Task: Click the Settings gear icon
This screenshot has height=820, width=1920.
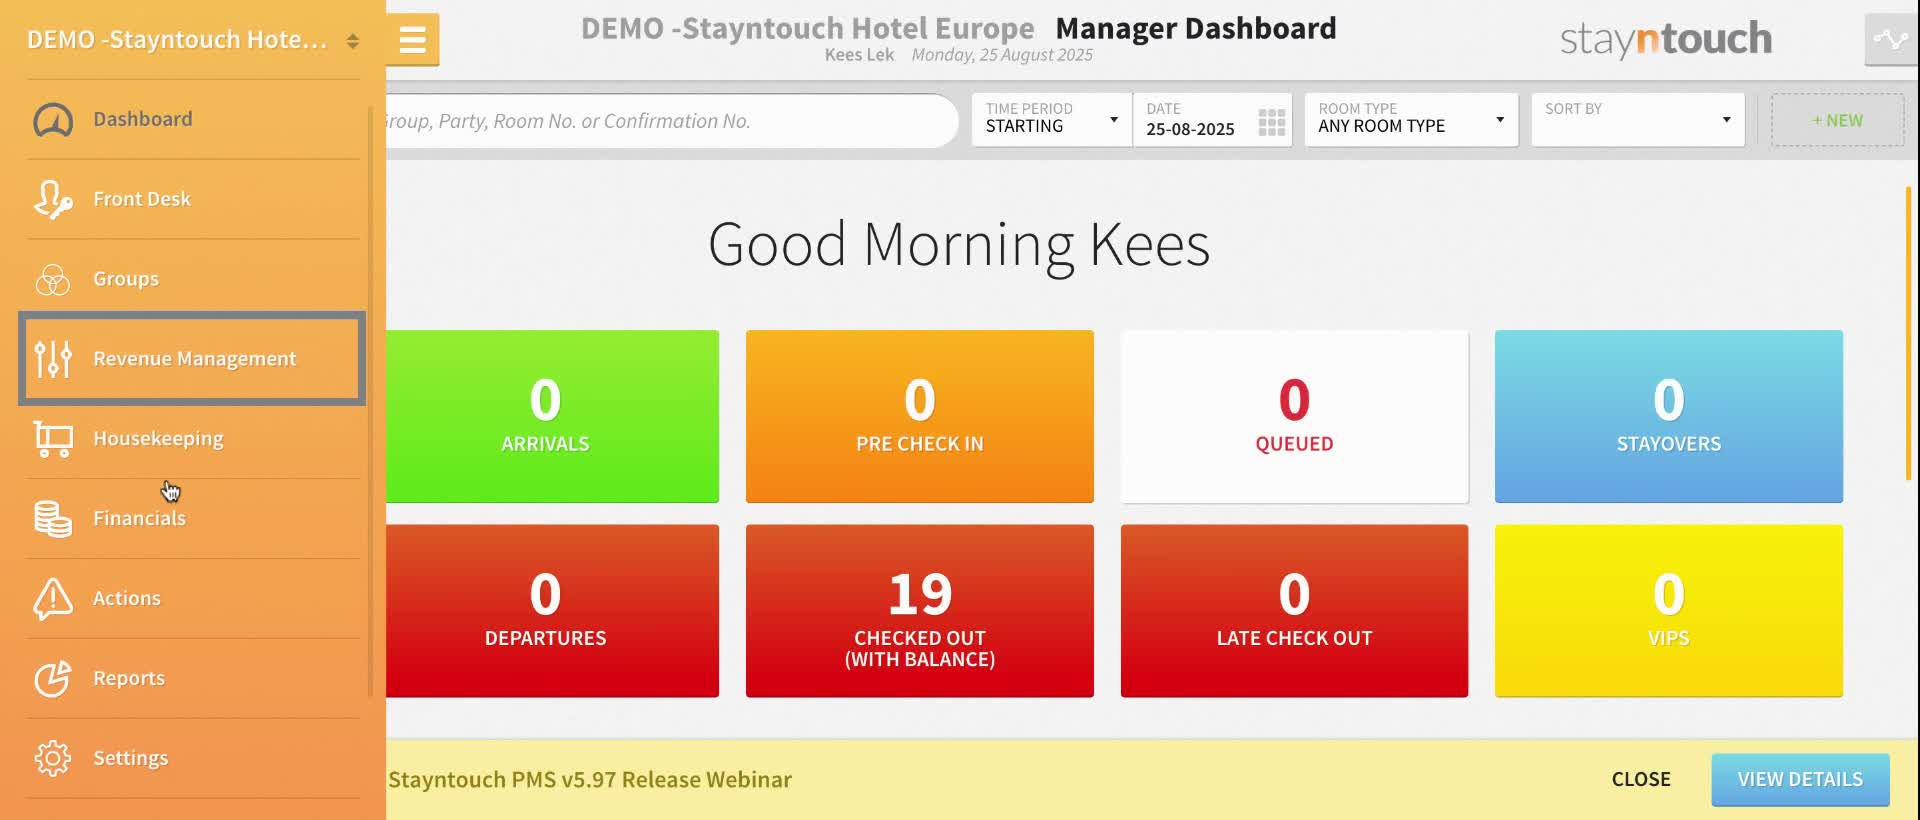Action: coord(53,758)
